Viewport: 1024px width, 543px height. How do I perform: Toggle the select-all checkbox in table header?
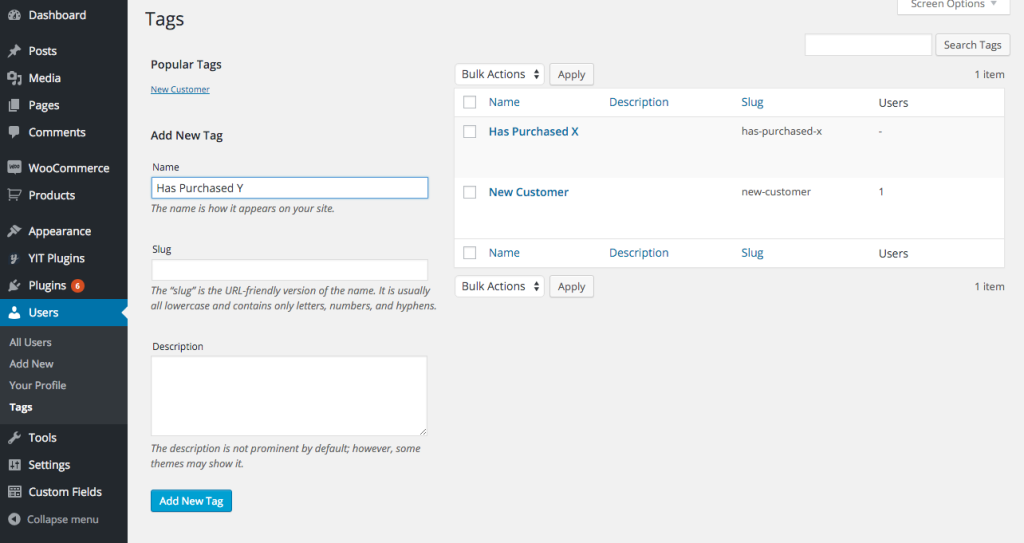click(x=470, y=102)
